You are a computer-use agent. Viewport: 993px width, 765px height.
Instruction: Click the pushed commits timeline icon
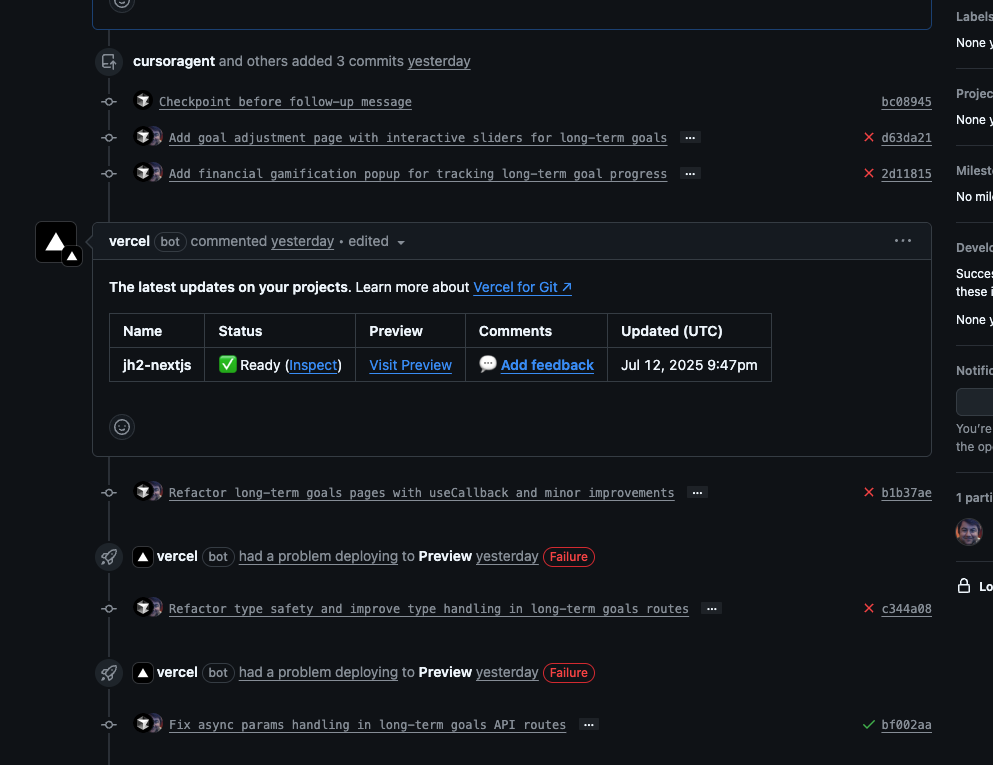point(109,62)
